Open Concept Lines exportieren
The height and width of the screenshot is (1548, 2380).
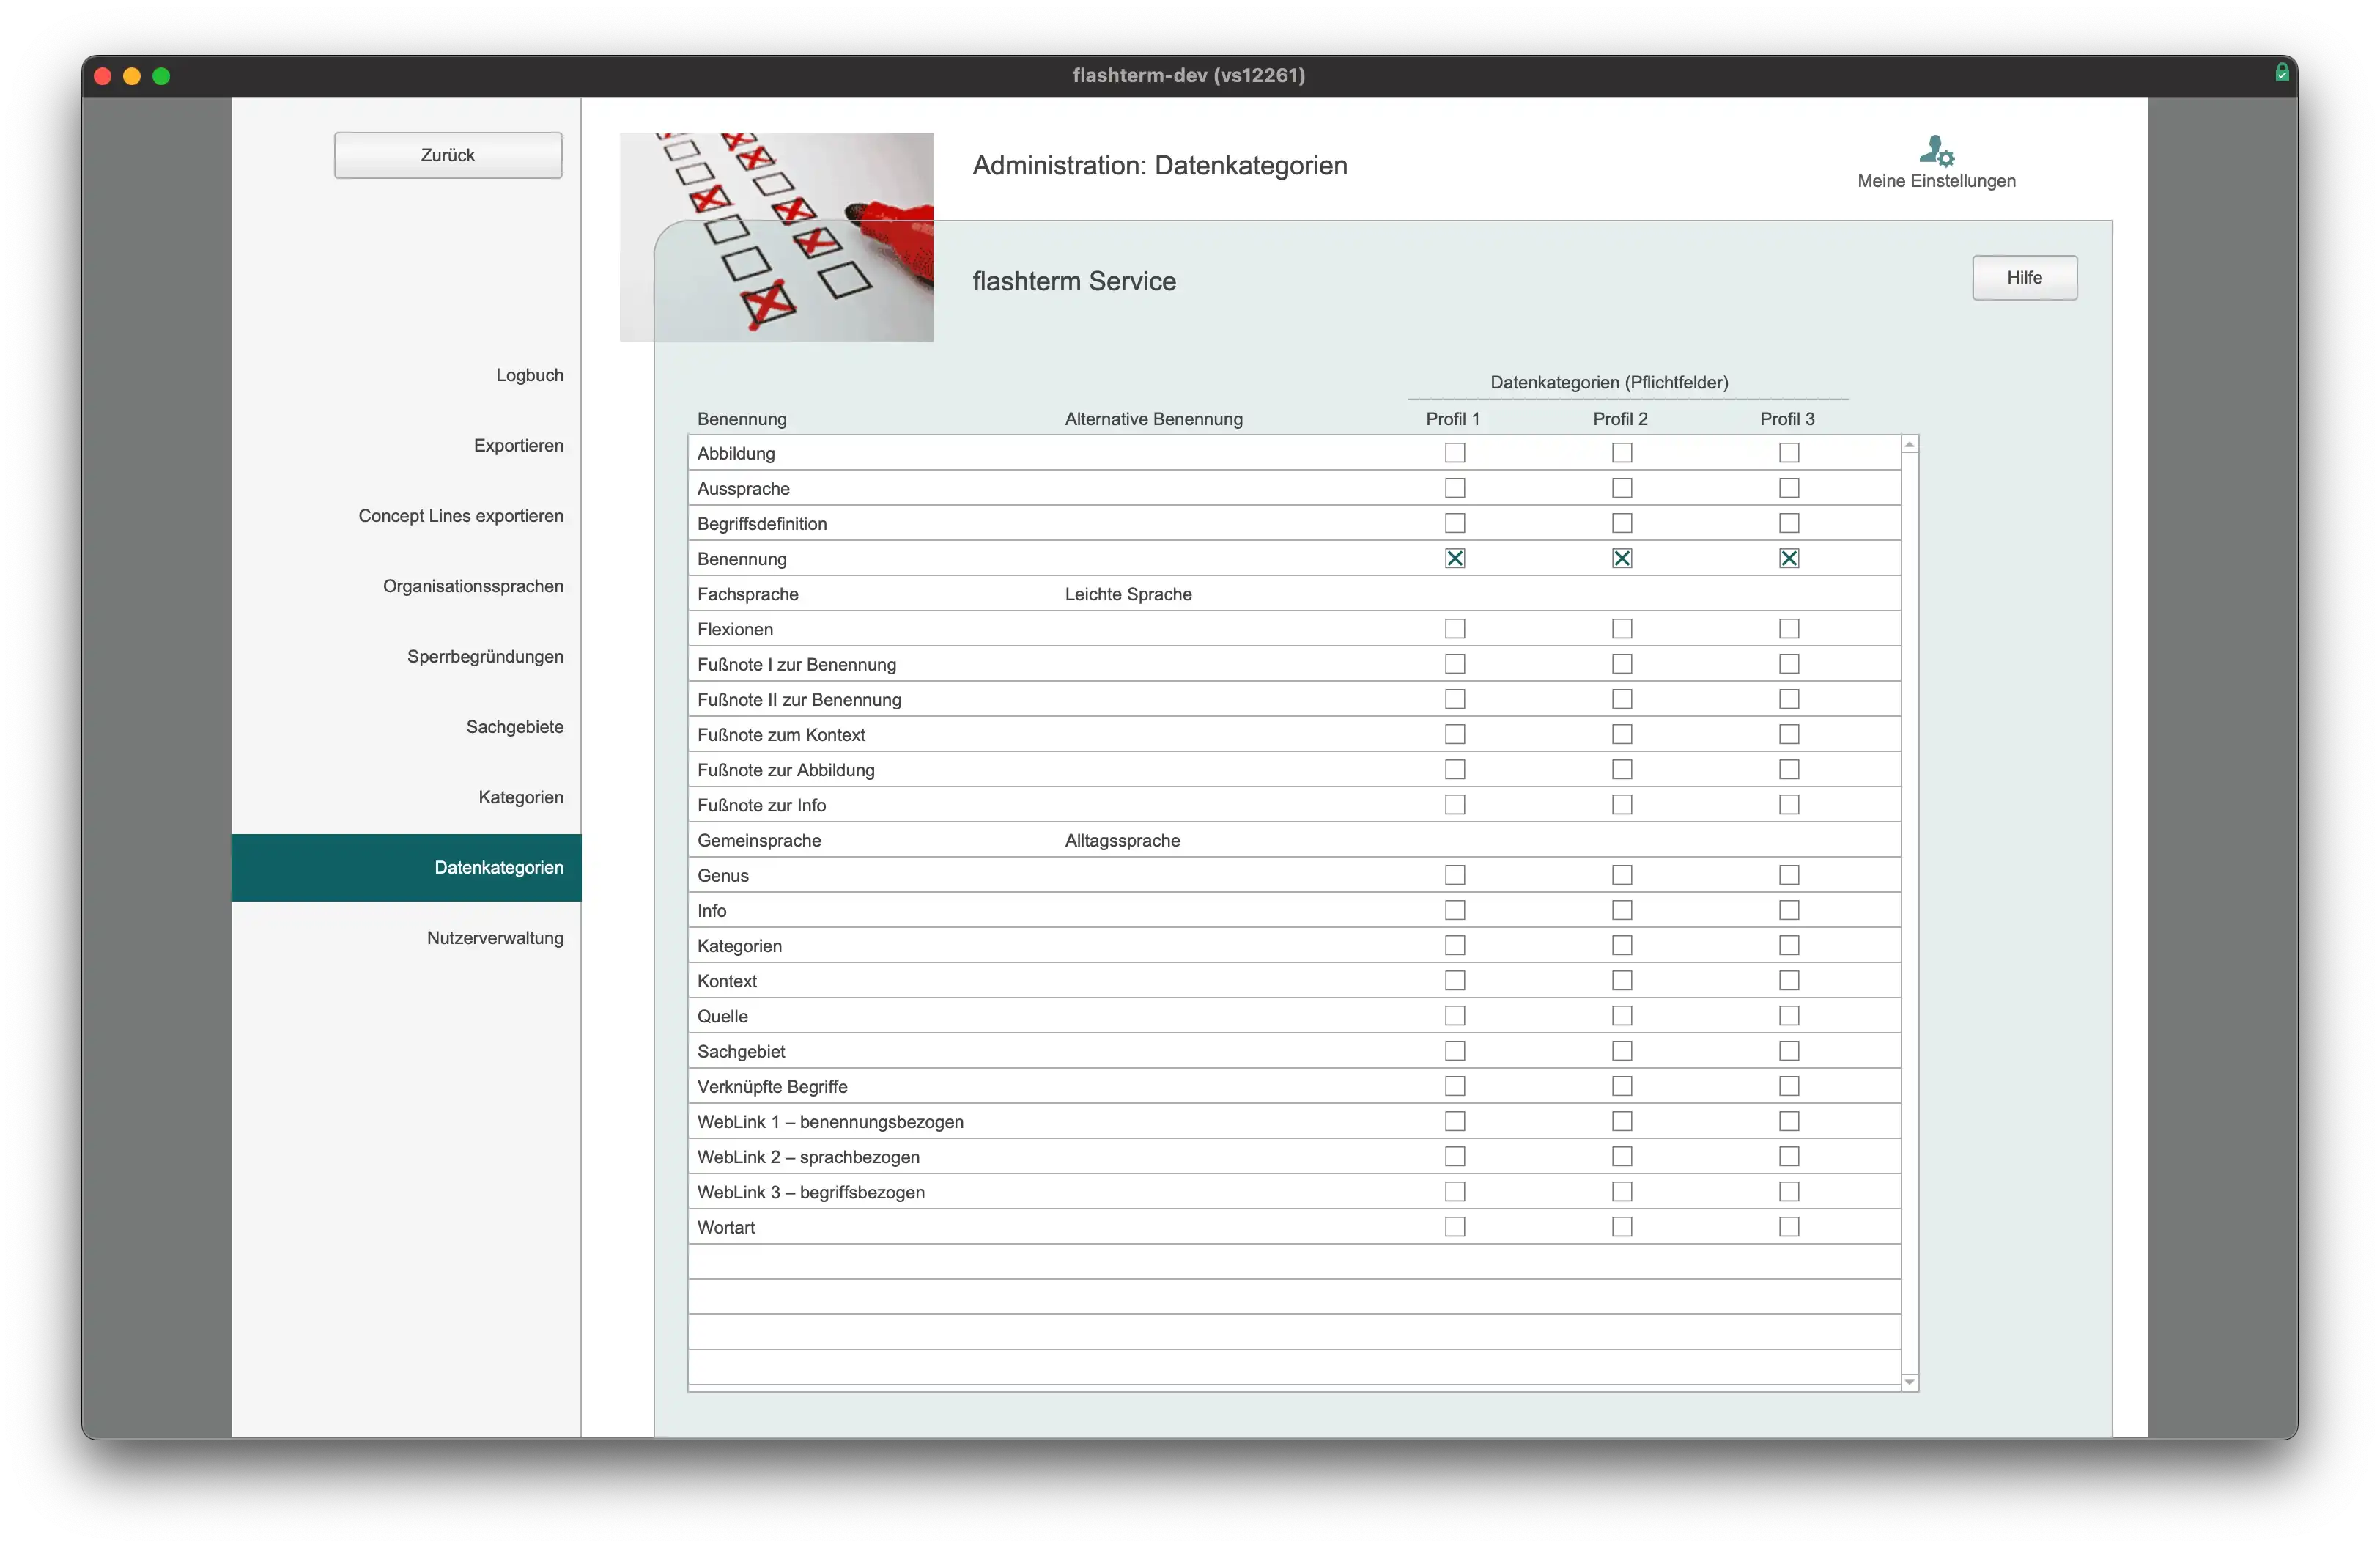[x=460, y=515]
